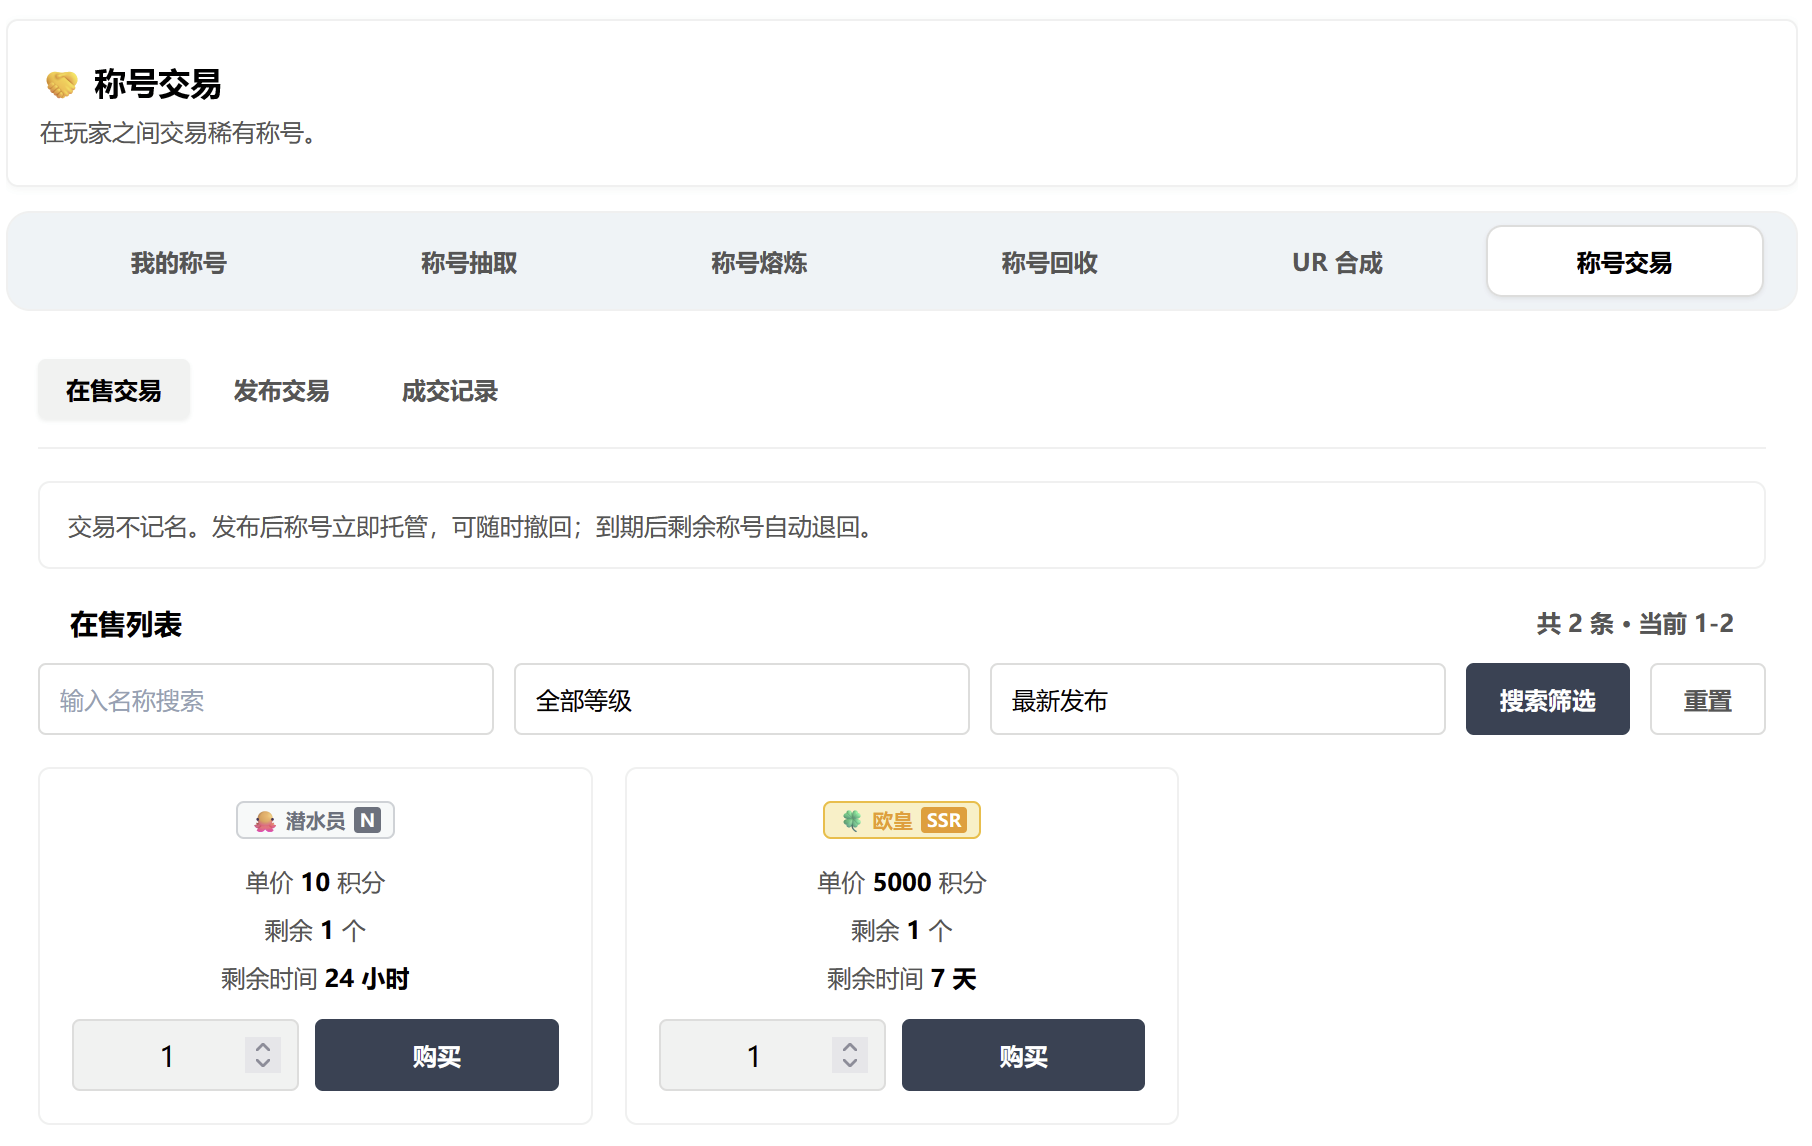Switch to the 称号抽取 tab

point(468,262)
